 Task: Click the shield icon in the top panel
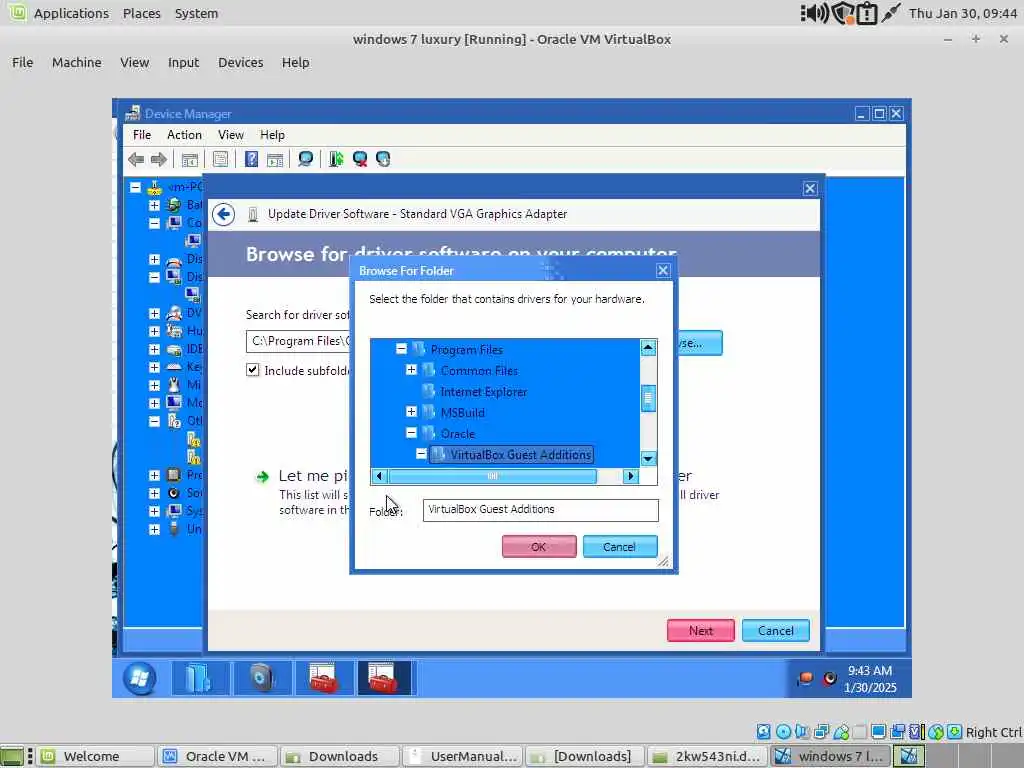(843, 13)
